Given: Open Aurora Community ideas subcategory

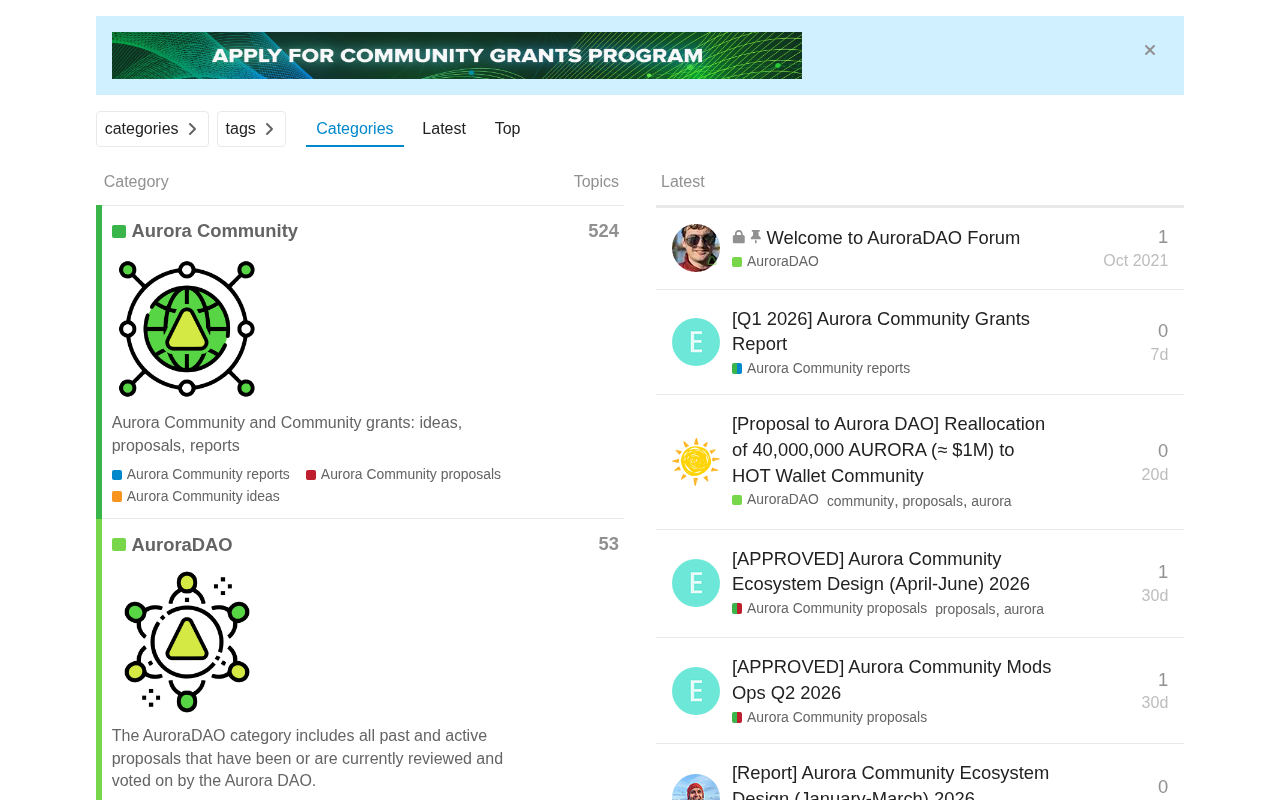Looking at the screenshot, I should (203, 497).
